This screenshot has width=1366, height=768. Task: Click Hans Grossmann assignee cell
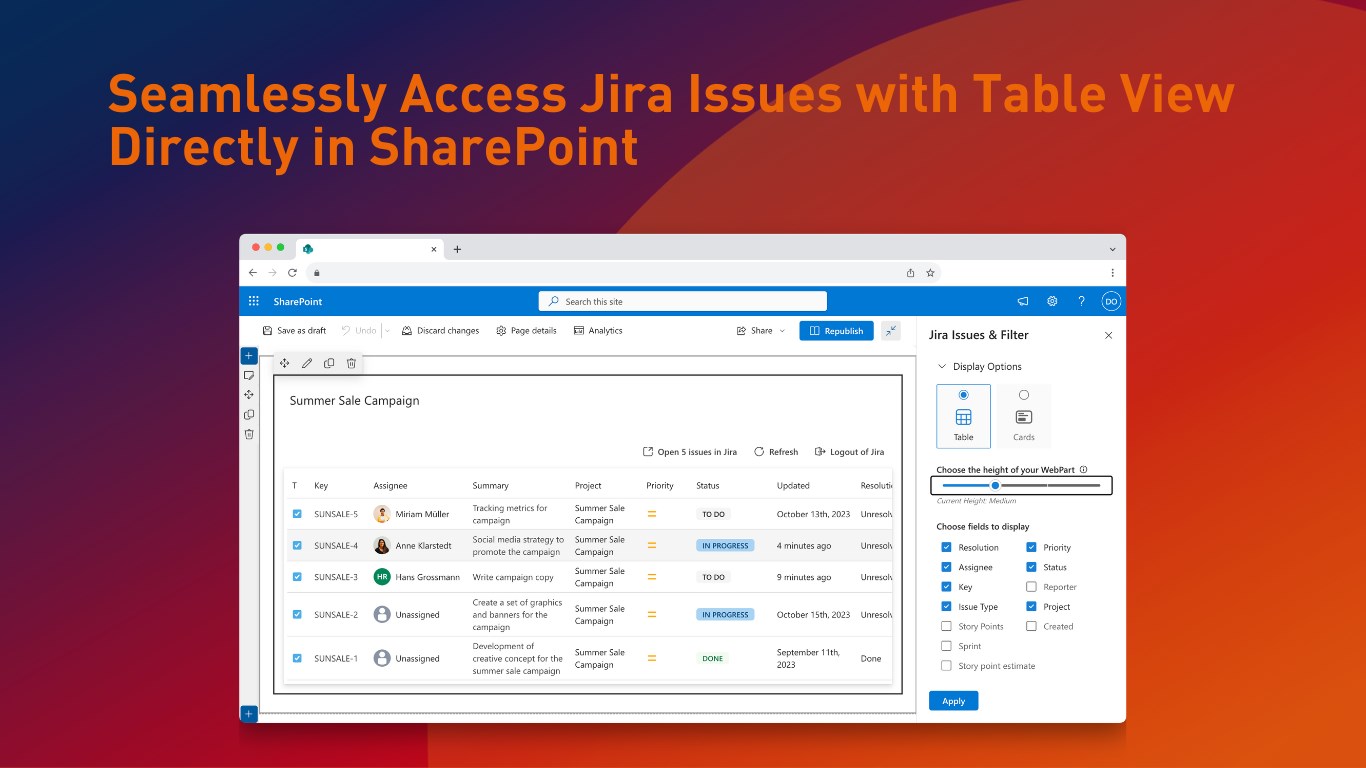tap(417, 577)
